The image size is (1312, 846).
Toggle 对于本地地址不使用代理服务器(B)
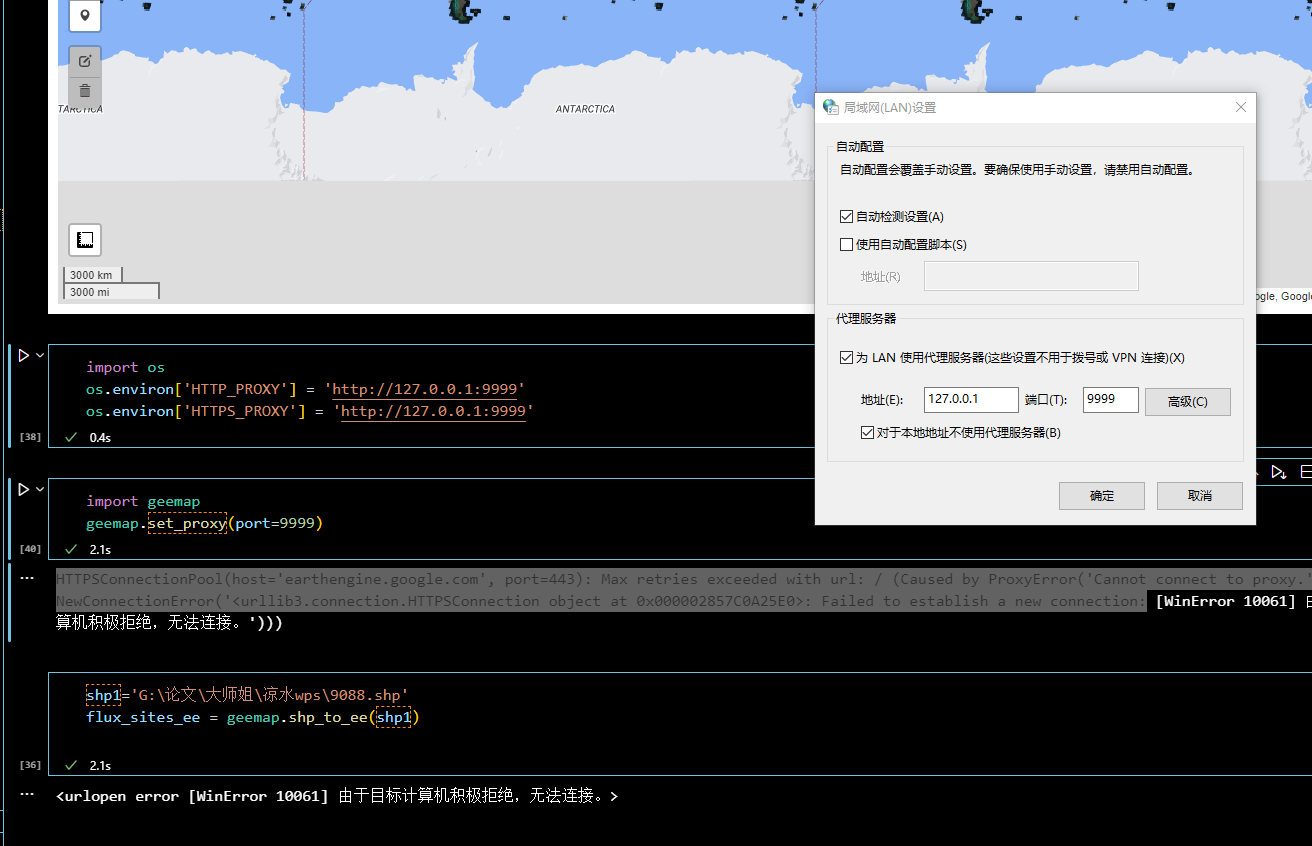(x=867, y=432)
